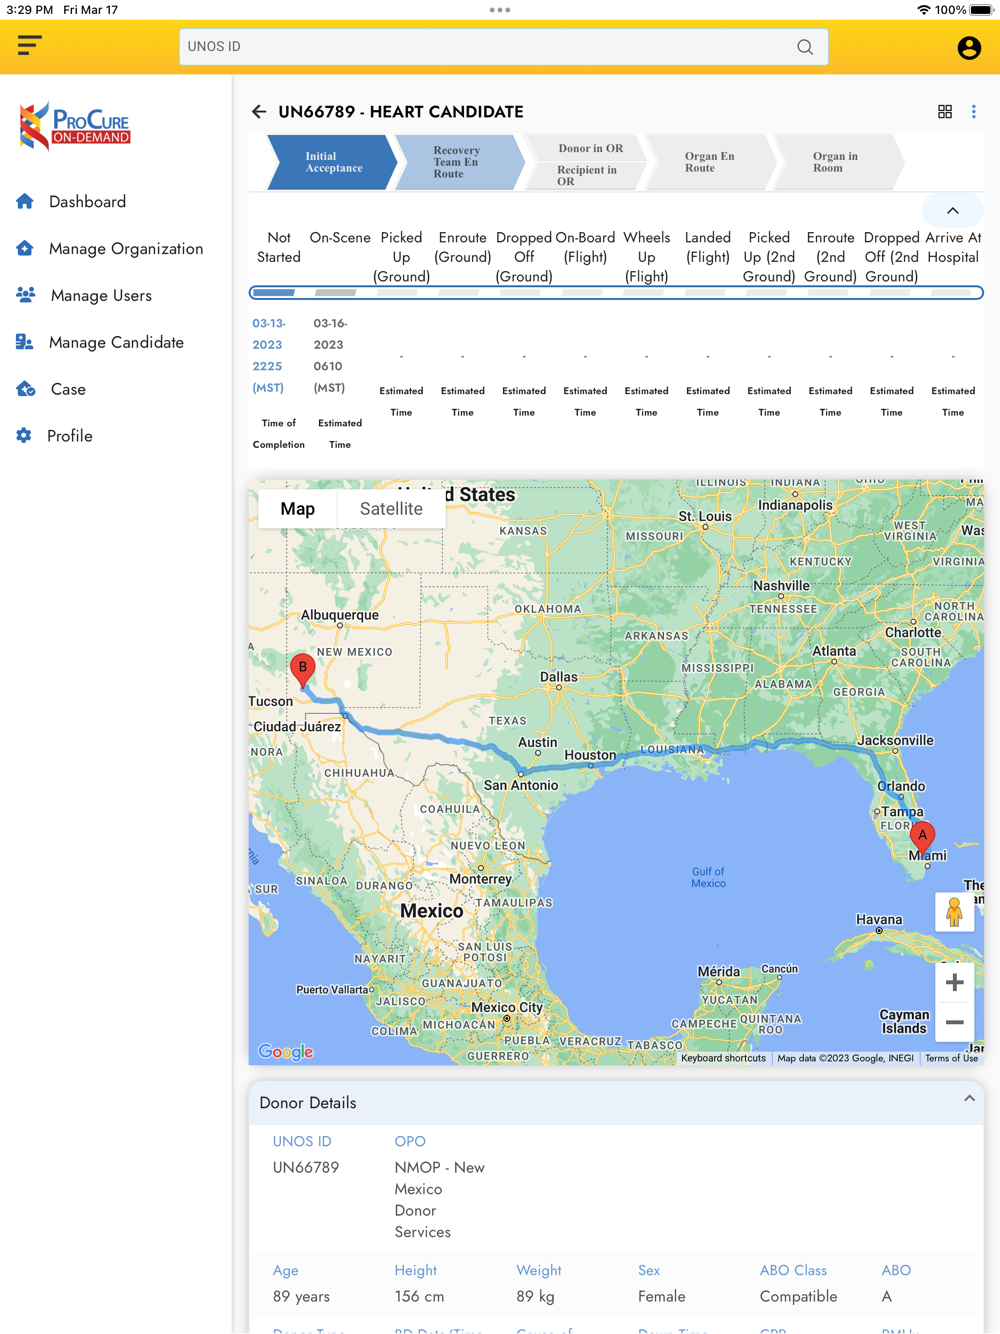Open Manage Candidate page
This screenshot has height=1334, width=1000.
[116, 343]
